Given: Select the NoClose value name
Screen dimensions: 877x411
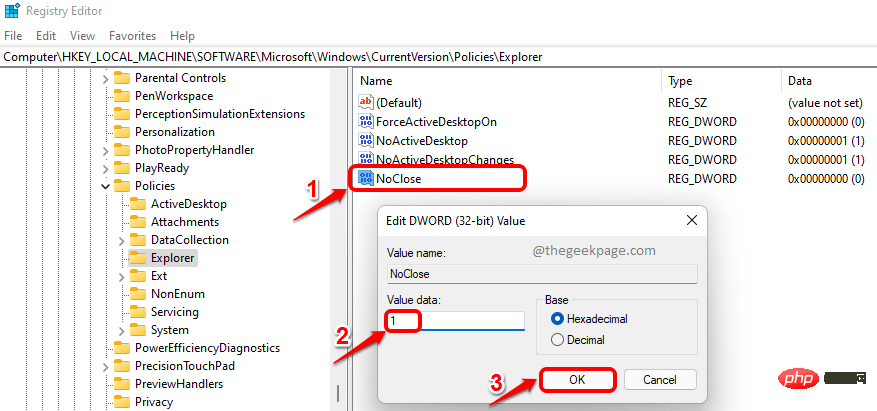Looking at the screenshot, I should (399, 179).
